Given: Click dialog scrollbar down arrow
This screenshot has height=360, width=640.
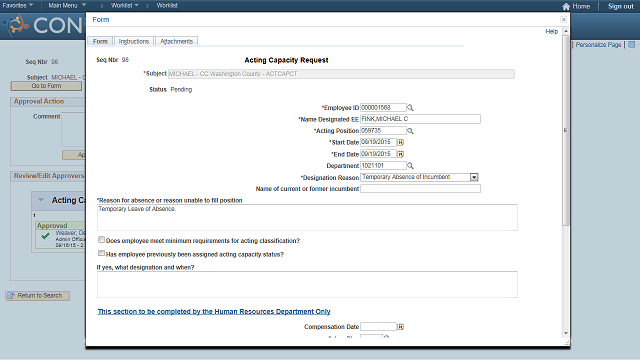Looking at the screenshot, I should coord(566,333).
